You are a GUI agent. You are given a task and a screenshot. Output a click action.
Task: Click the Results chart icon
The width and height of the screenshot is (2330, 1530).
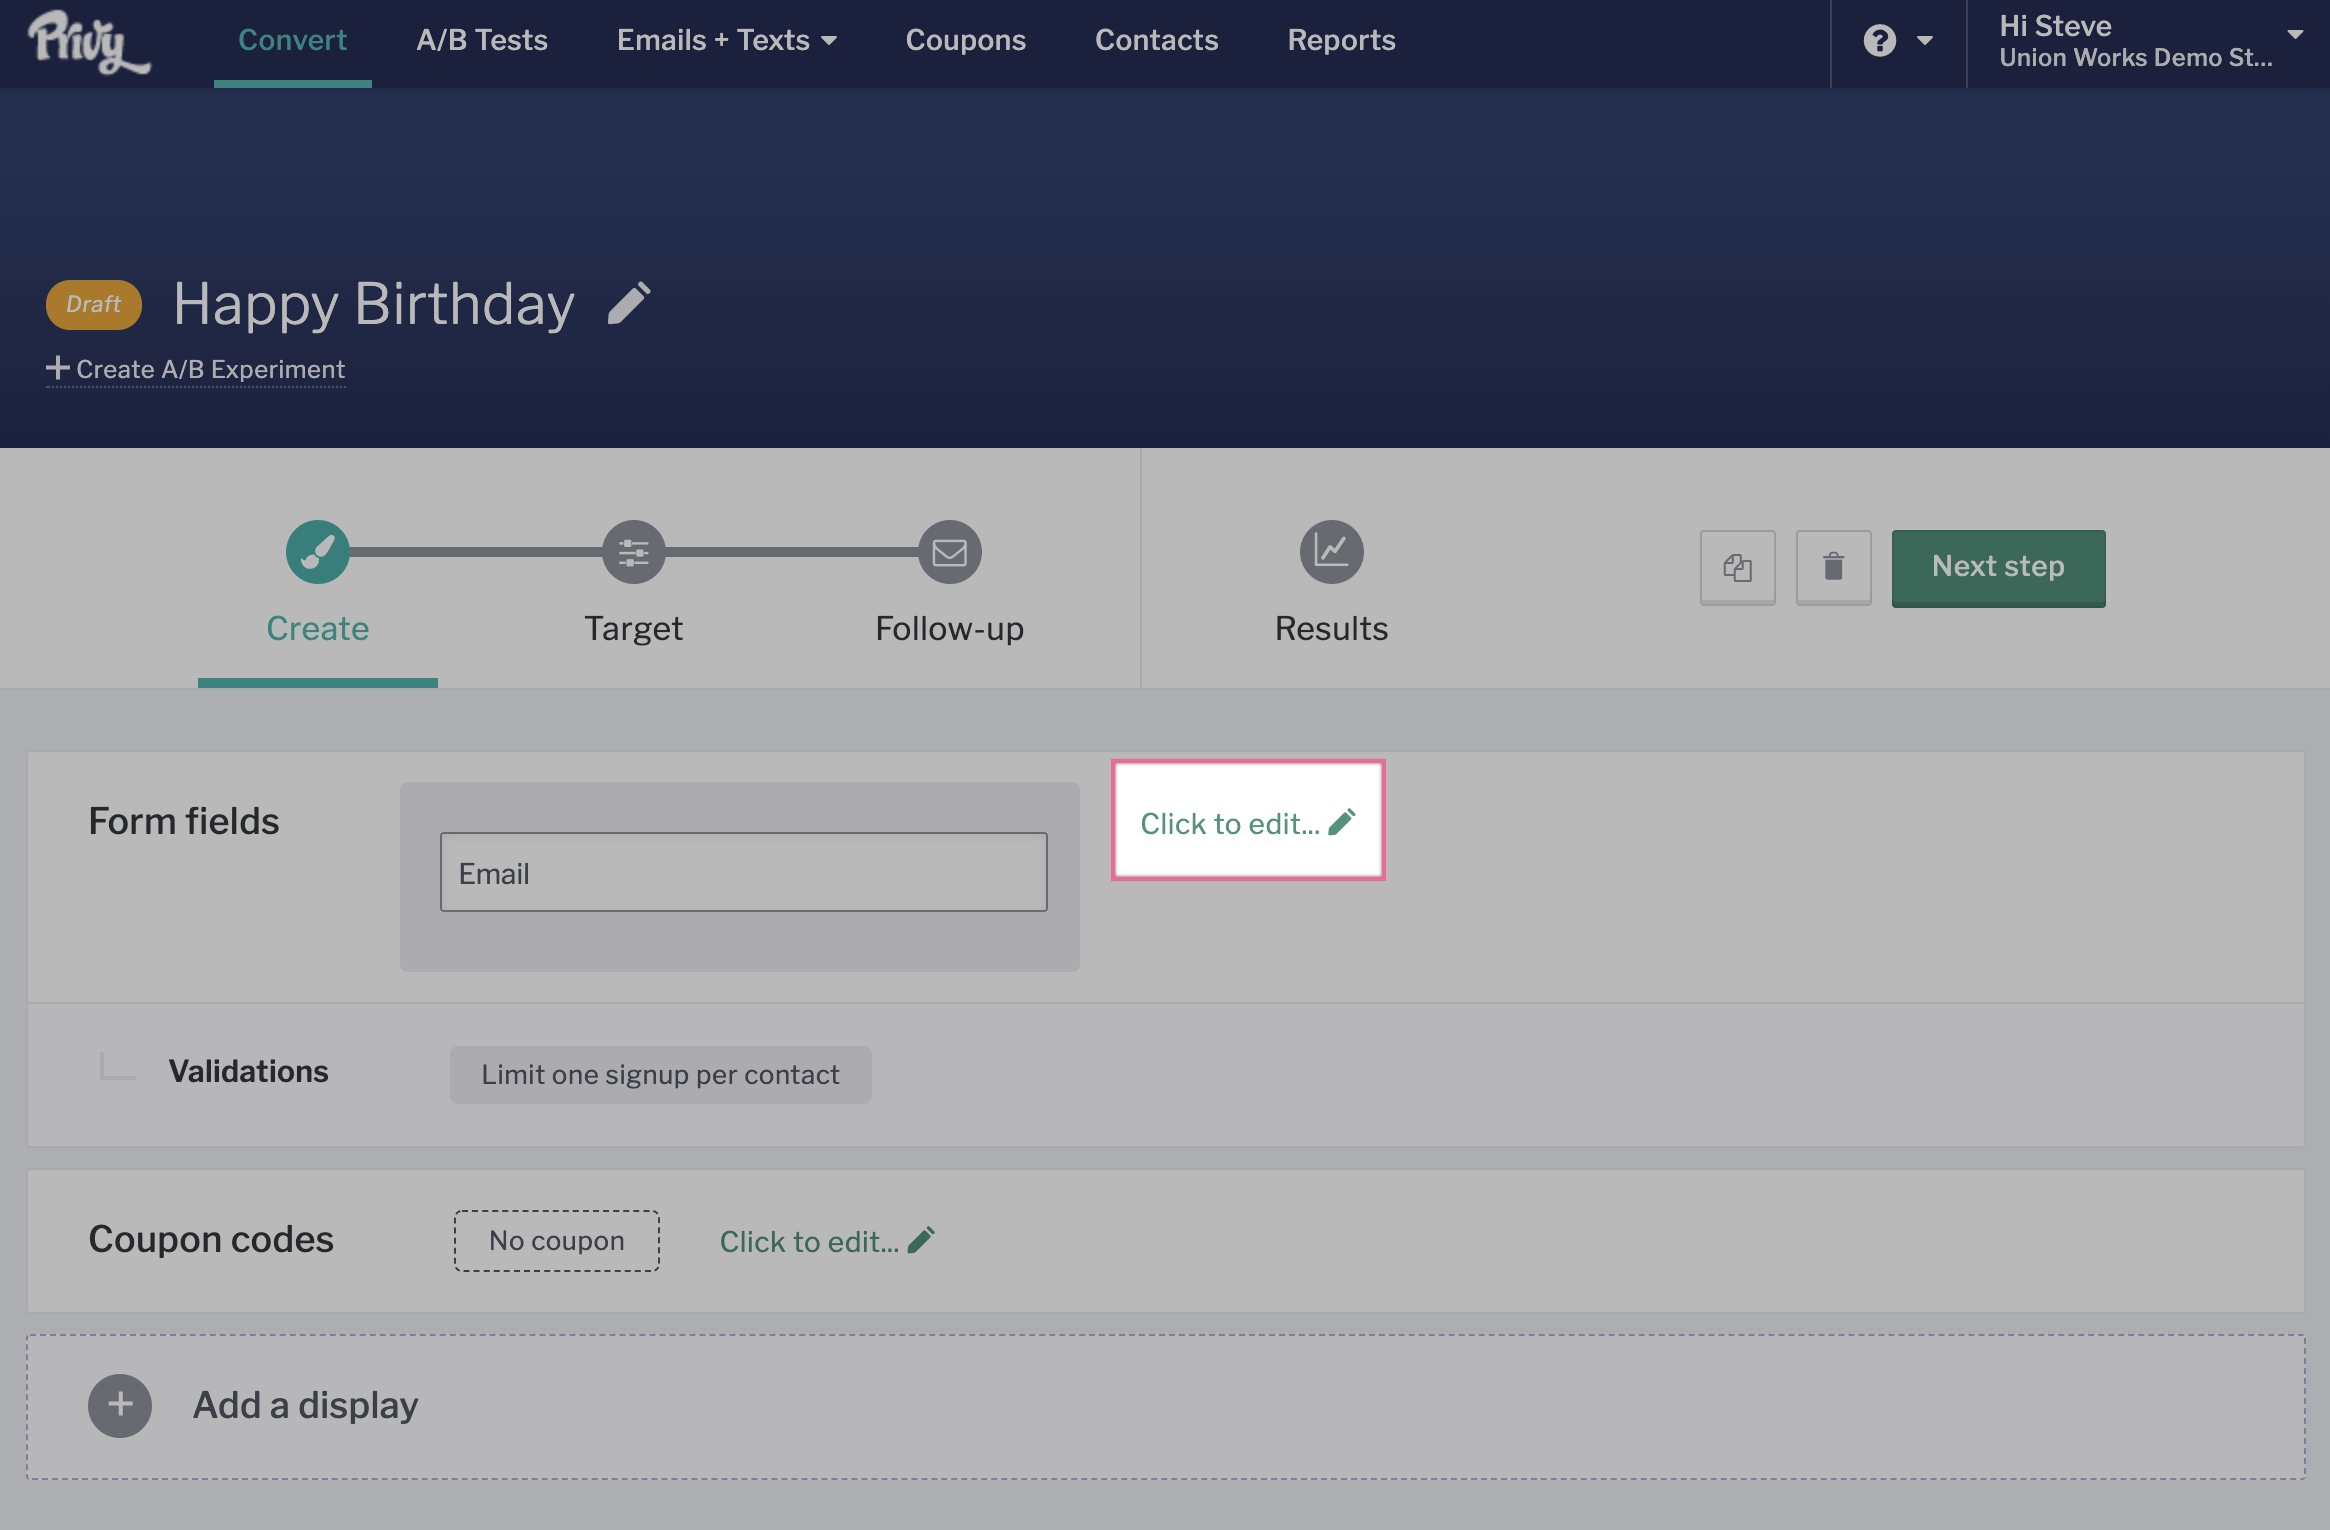pos(1331,552)
